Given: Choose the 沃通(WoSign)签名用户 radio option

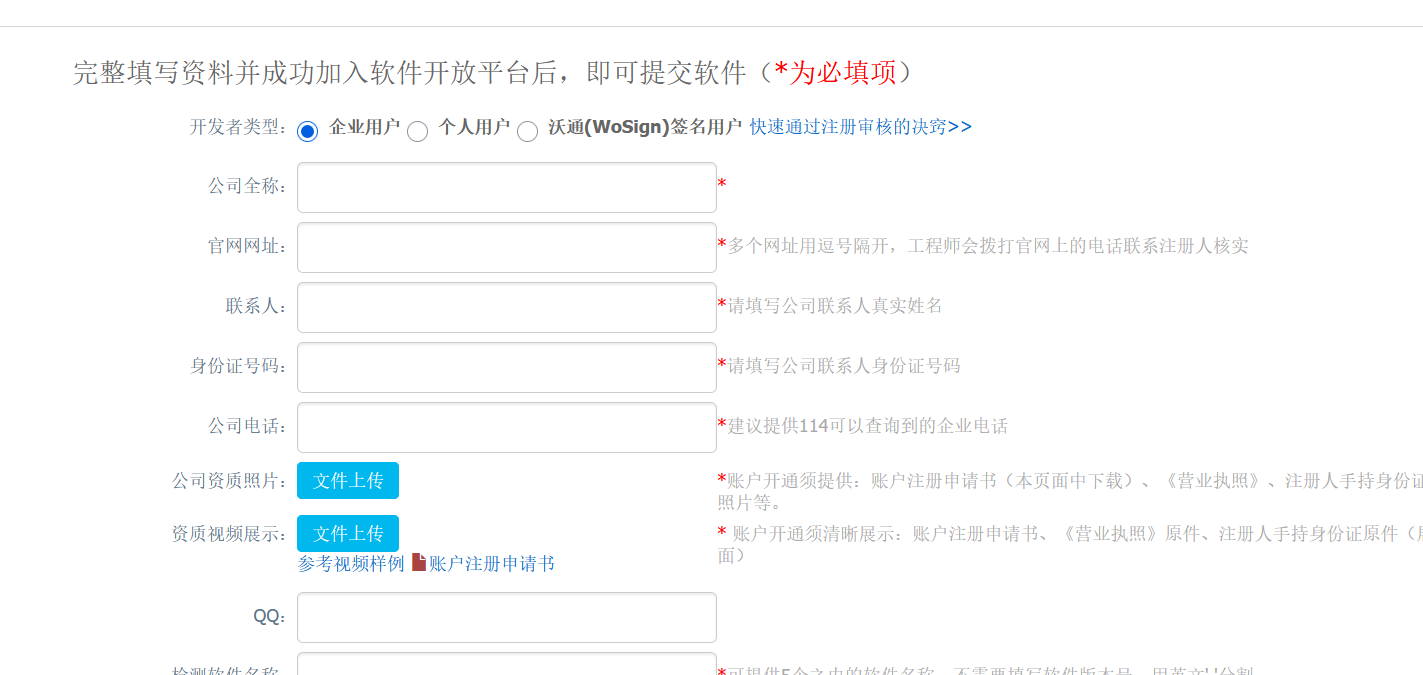Looking at the screenshot, I should [x=528, y=131].
